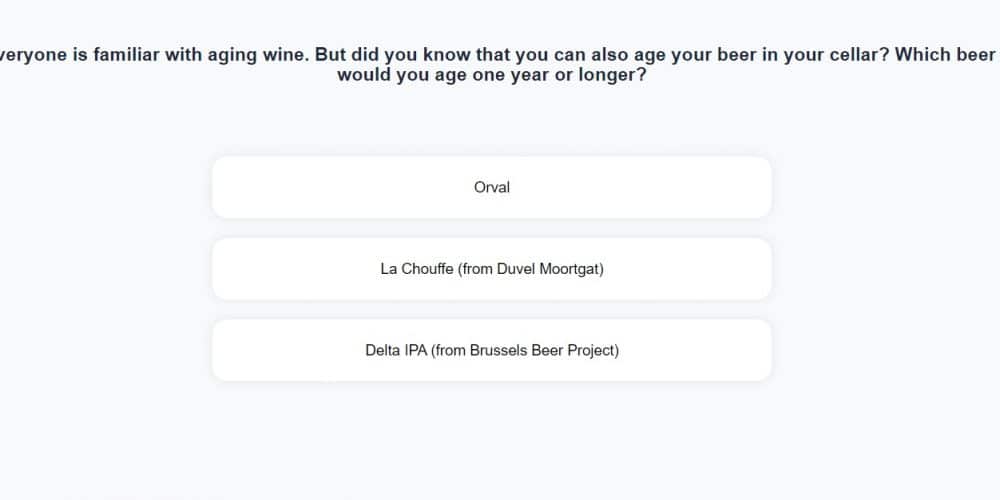1000x500 pixels.
Task: Click the word "Orval"
Action: click(x=492, y=187)
